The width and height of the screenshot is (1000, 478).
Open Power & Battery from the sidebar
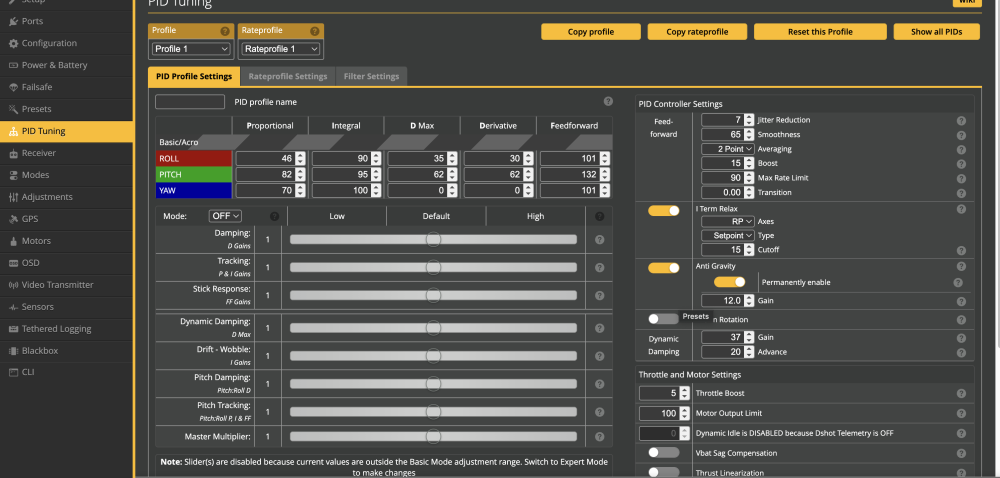pyautogui.click(x=55, y=65)
